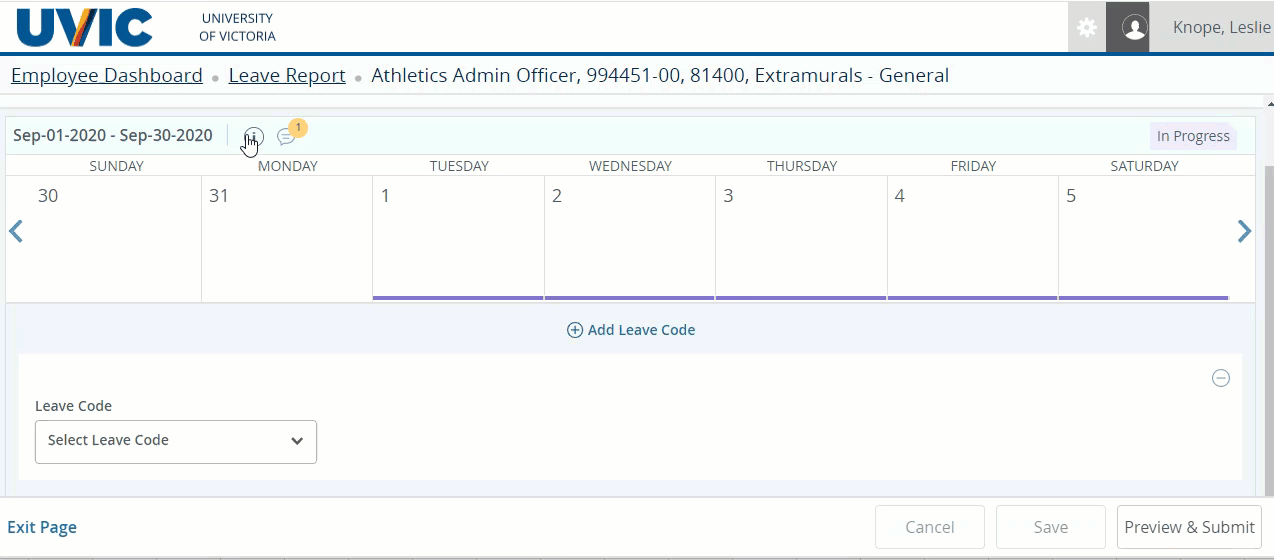The width and height of the screenshot is (1274, 560).
Task: Select Friday September 4 day cell
Action: 972,238
